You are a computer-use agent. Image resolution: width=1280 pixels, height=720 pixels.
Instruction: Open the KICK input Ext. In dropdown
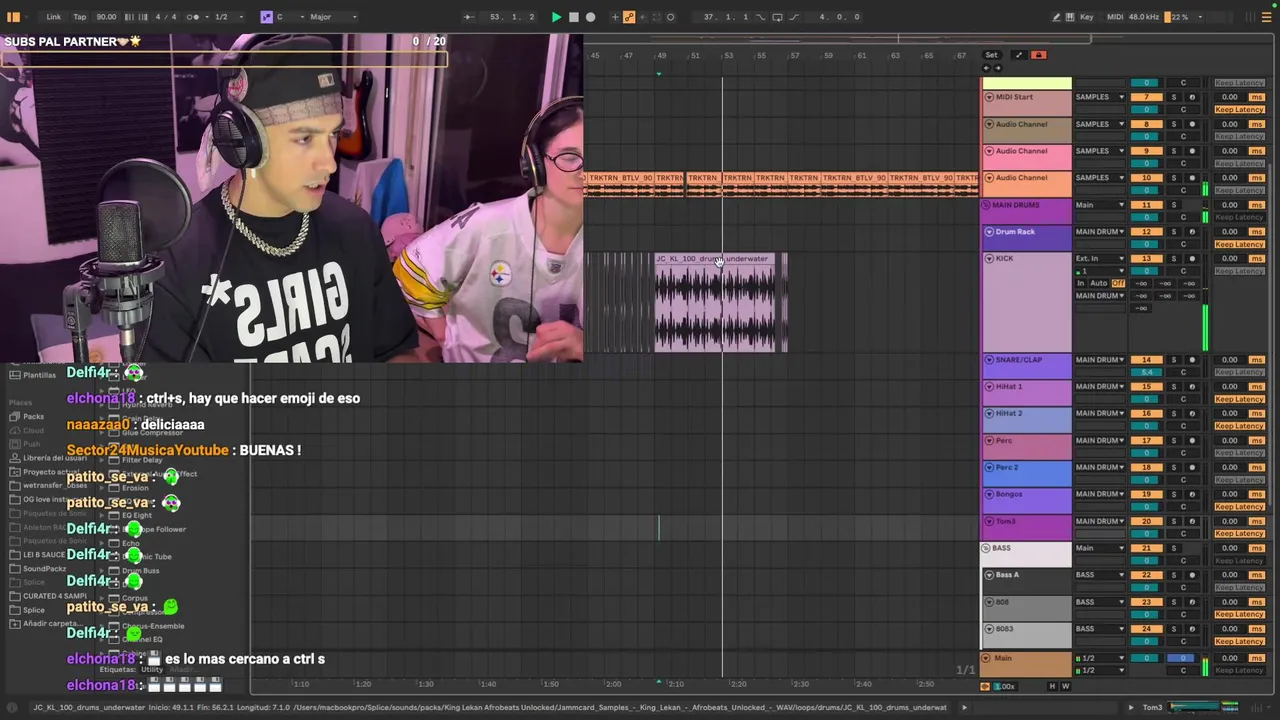[1099, 259]
